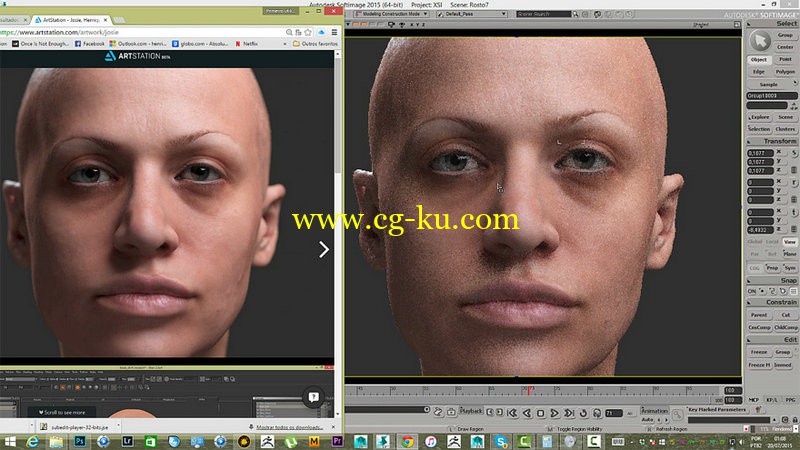Enable Edge selection filter
The width and height of the screenshot is (800, 450).
pos(759,72)
